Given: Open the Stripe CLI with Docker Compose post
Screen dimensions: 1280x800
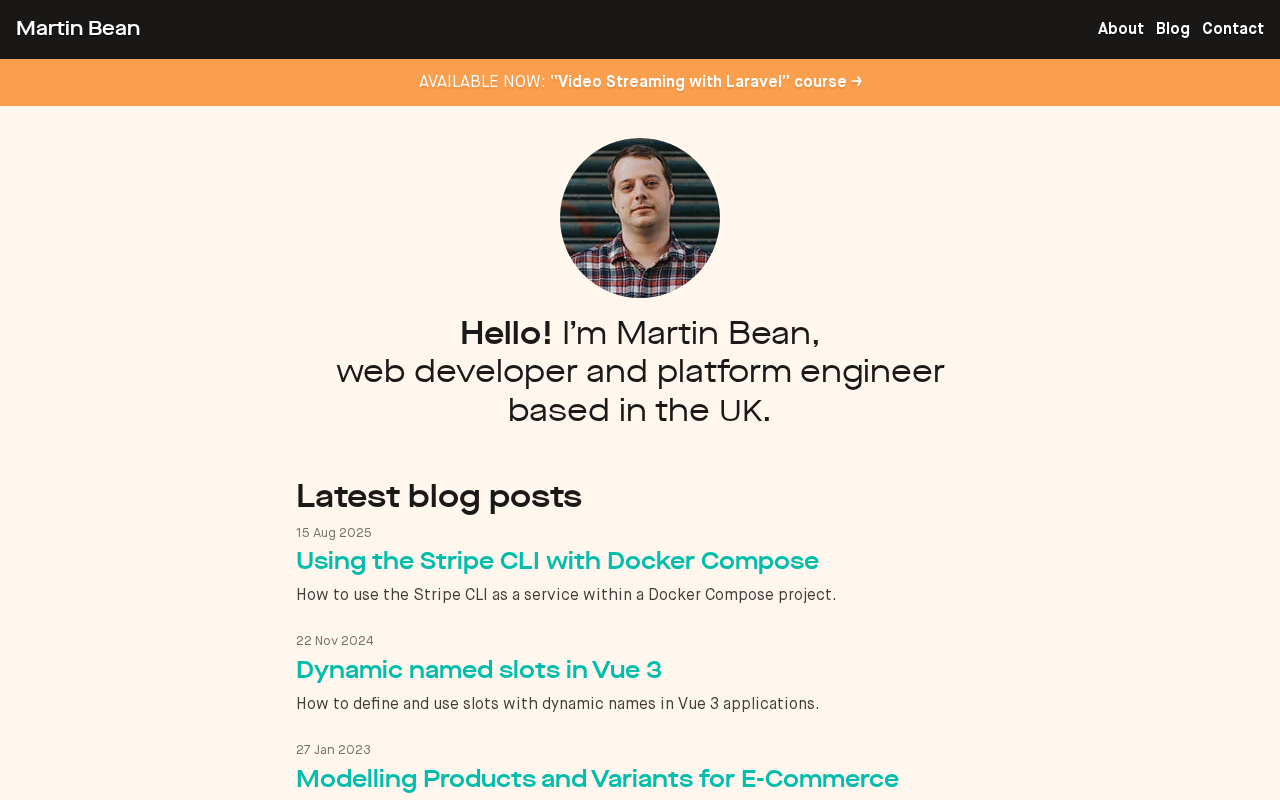Looking at the screenshot, I should (557, 561).
